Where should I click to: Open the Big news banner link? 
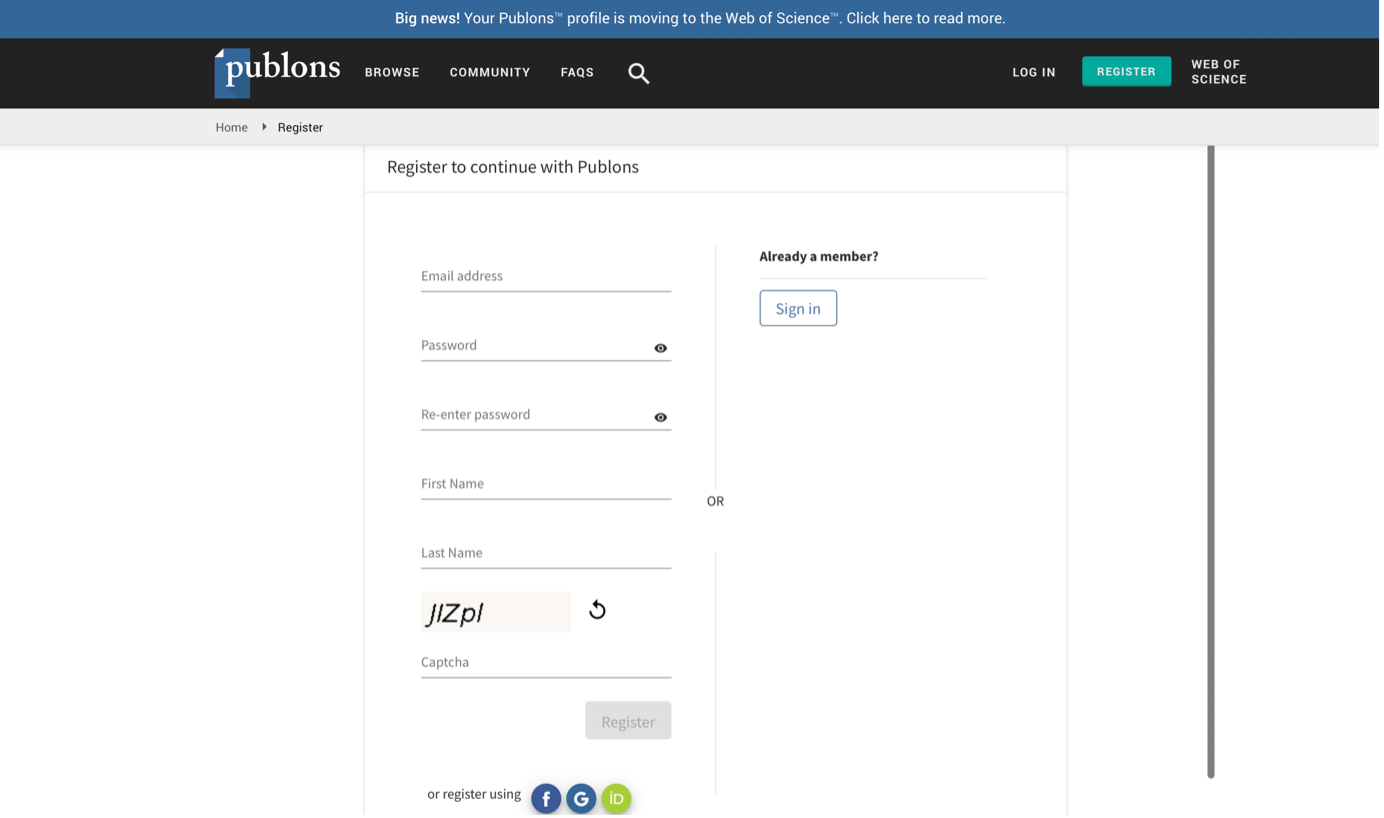702,19
